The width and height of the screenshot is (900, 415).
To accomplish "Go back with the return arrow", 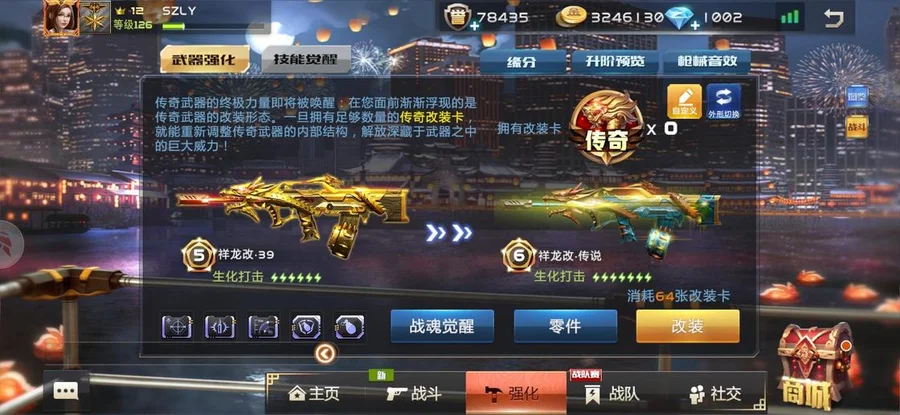I will 833,17.
